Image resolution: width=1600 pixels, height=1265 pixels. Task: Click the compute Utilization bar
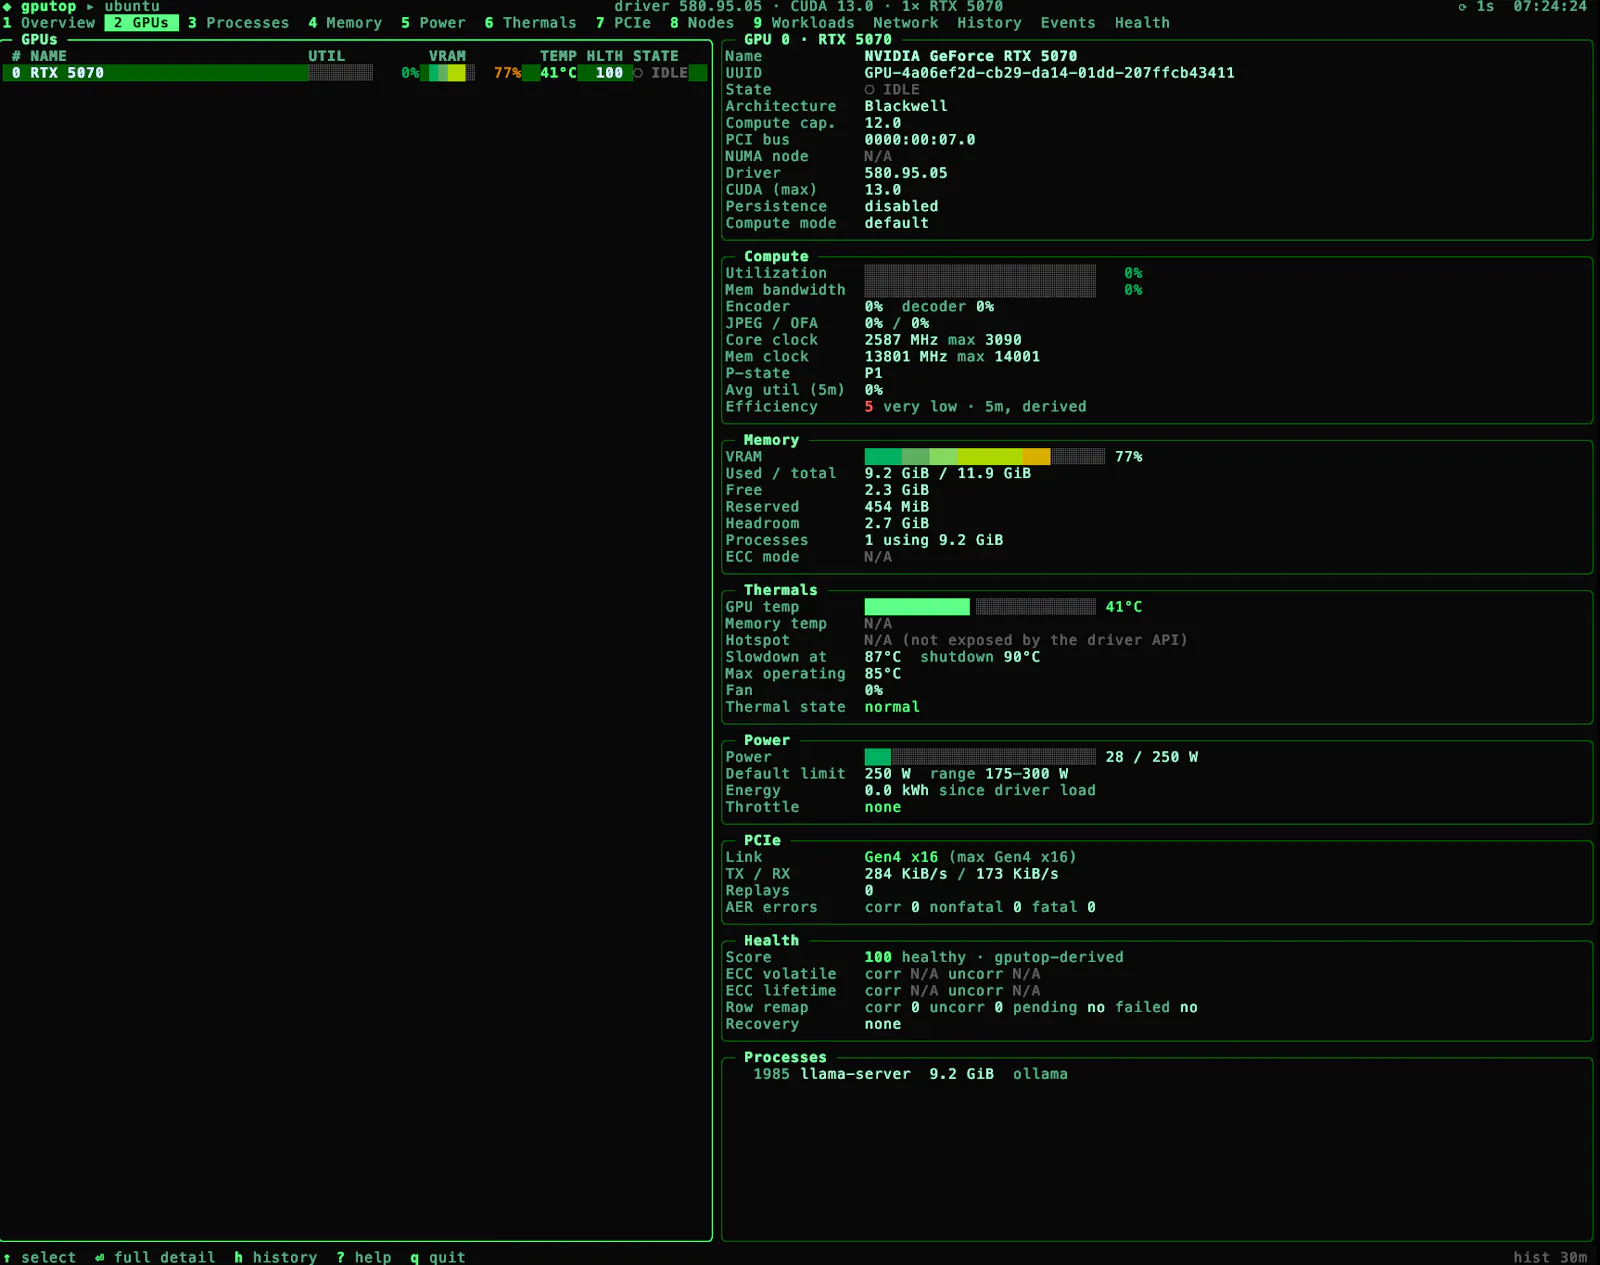click(980, 273)
